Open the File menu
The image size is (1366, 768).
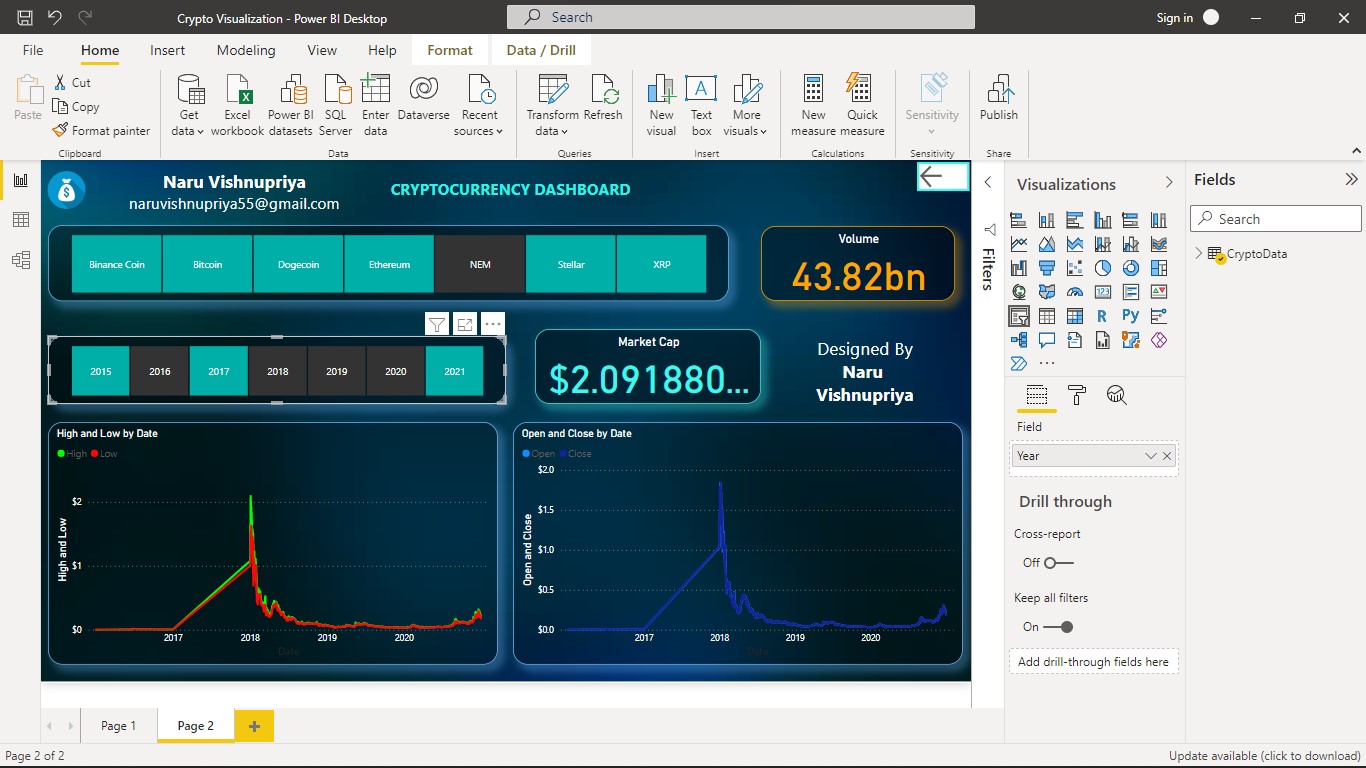(33, 50)
